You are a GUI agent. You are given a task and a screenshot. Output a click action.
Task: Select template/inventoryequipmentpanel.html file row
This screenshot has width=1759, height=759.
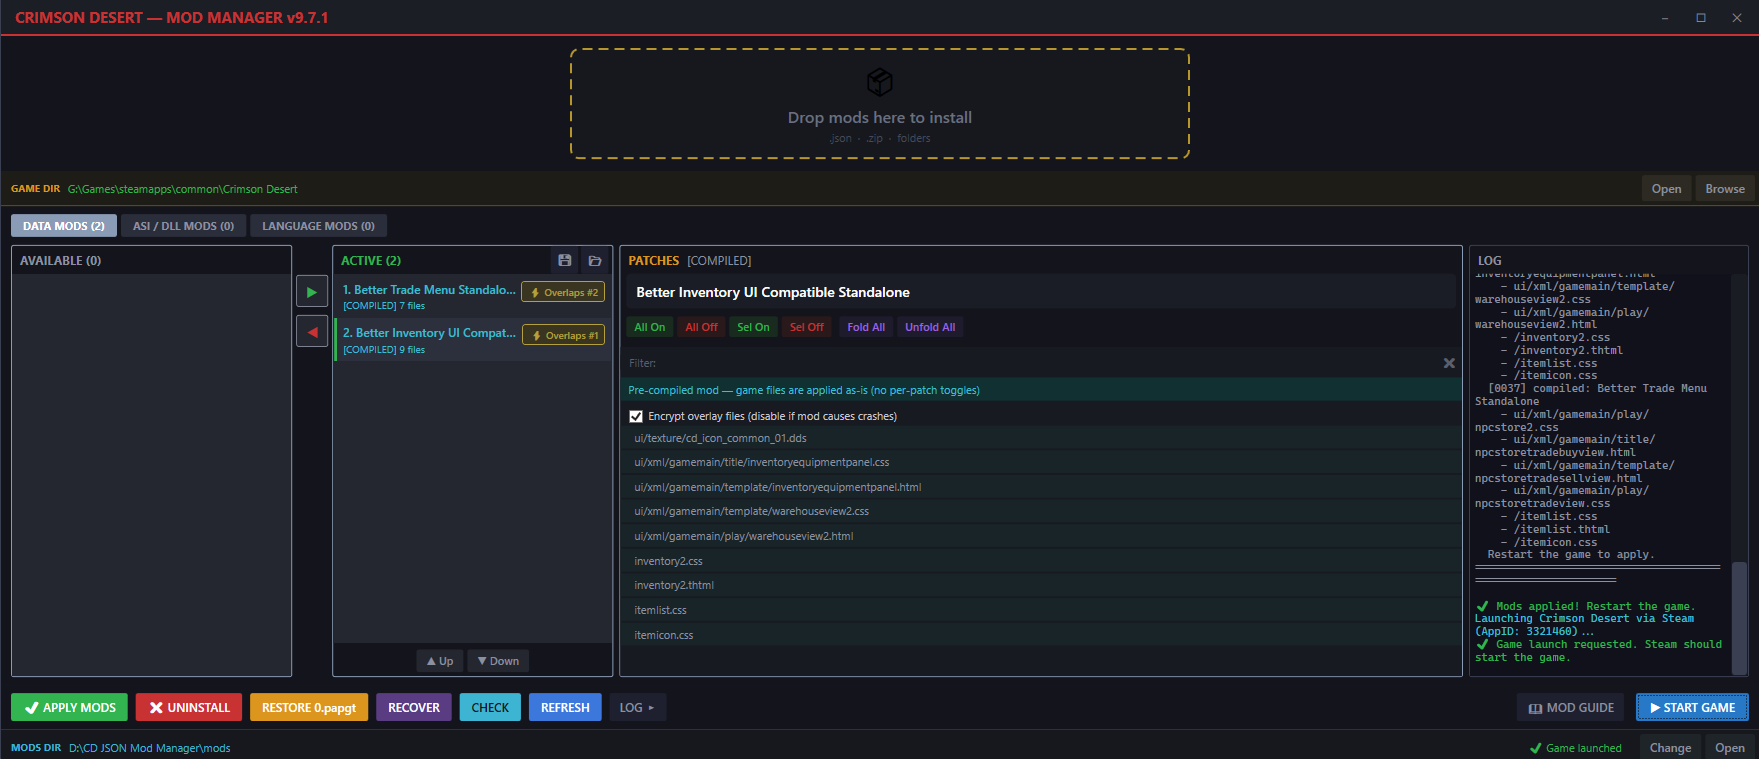click(x=1040, y=487)
